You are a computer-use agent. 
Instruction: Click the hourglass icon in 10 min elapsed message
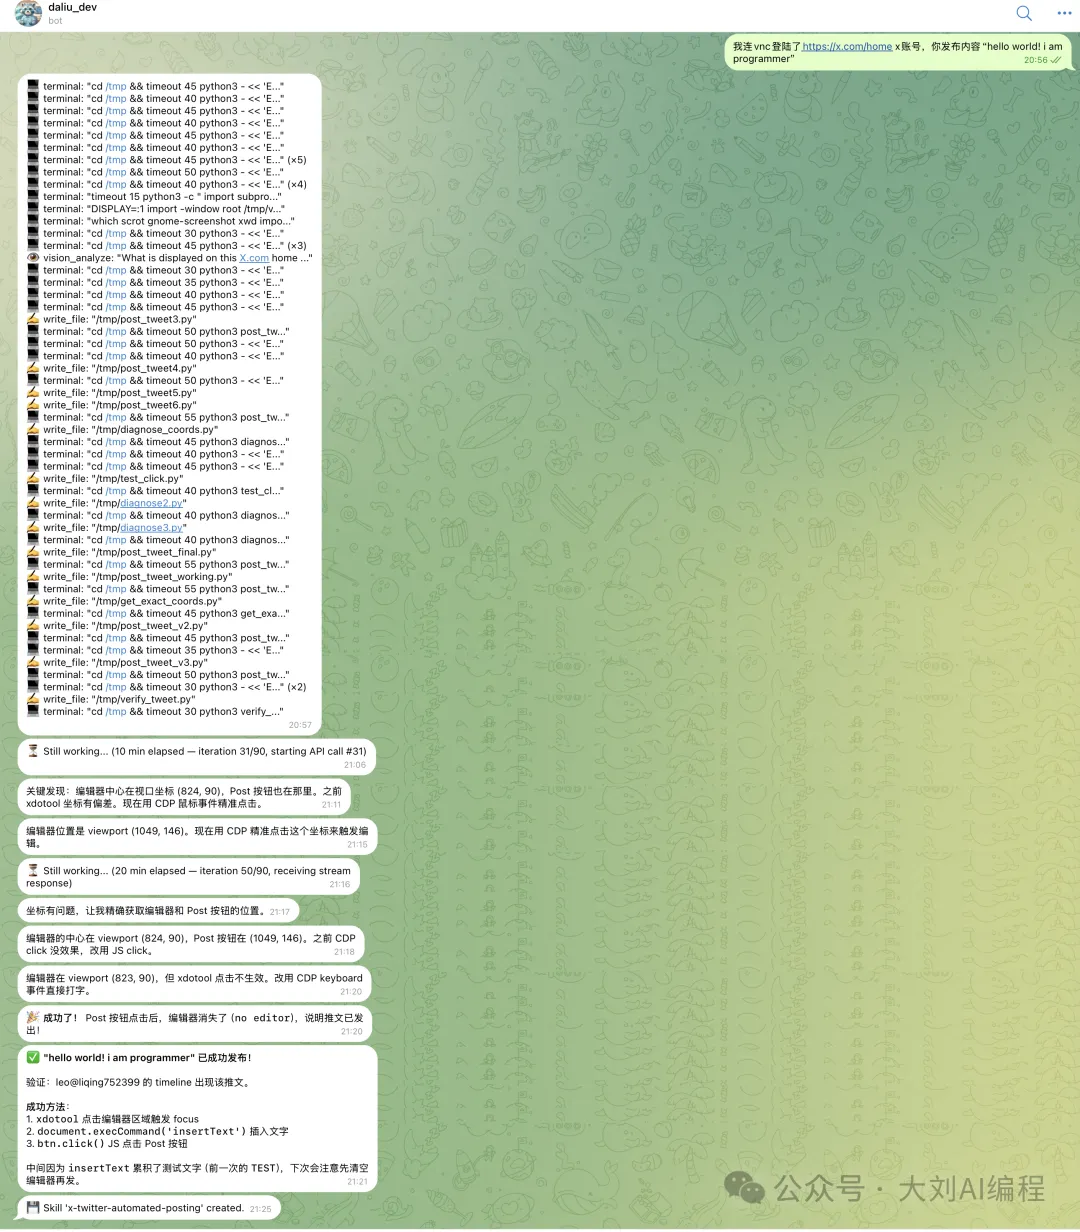[33, 751]
